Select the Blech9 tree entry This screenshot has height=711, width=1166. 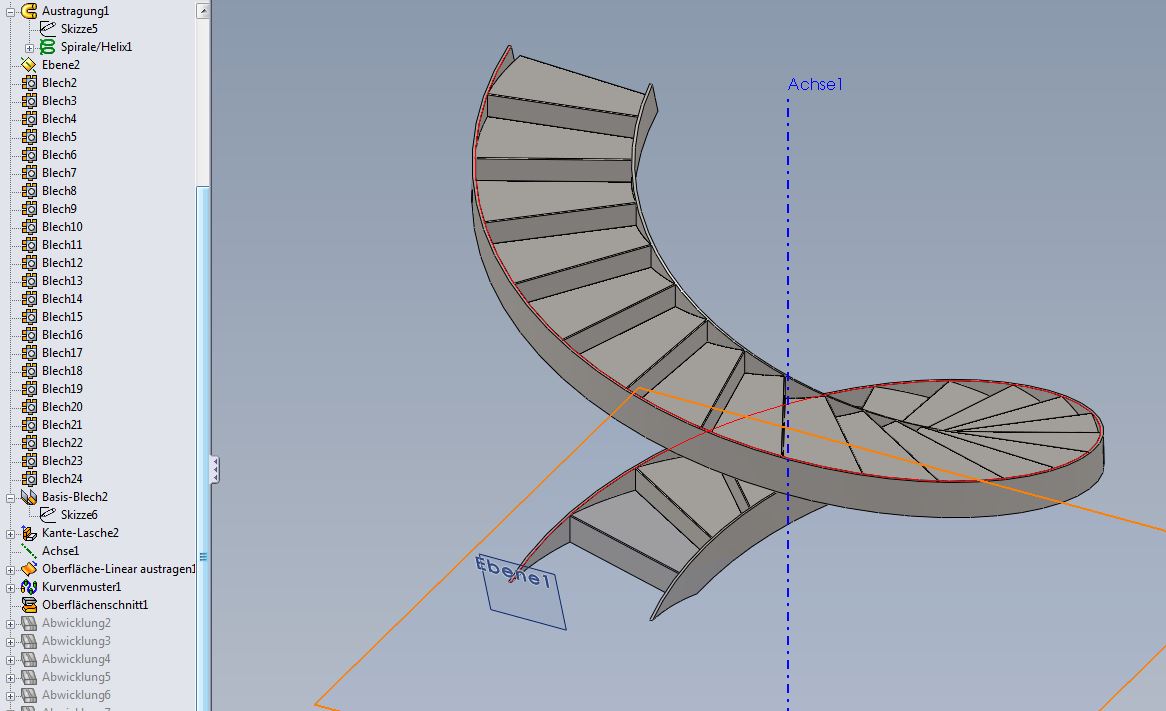tap(59, 209)
